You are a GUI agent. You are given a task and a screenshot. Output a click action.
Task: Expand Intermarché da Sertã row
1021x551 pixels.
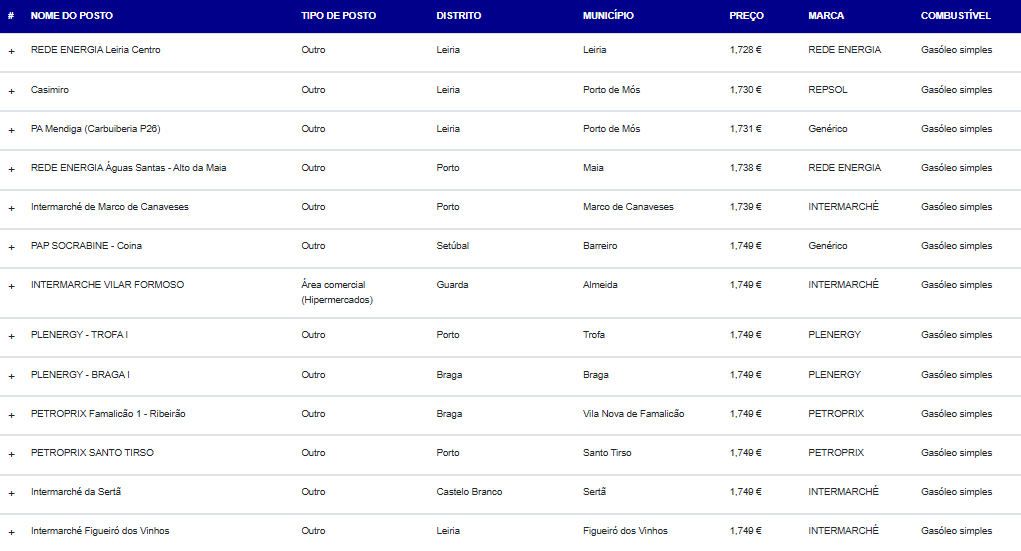[11, 494]
